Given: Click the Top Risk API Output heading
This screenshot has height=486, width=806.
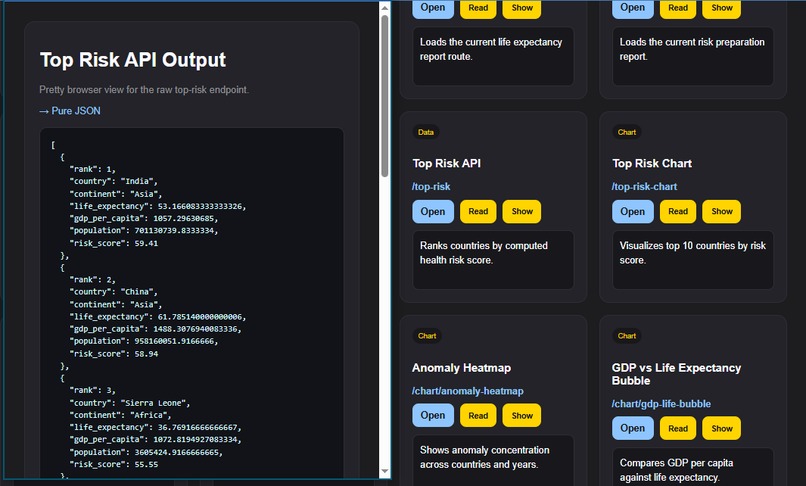Looking at the screenshot, I should (133, 60).
